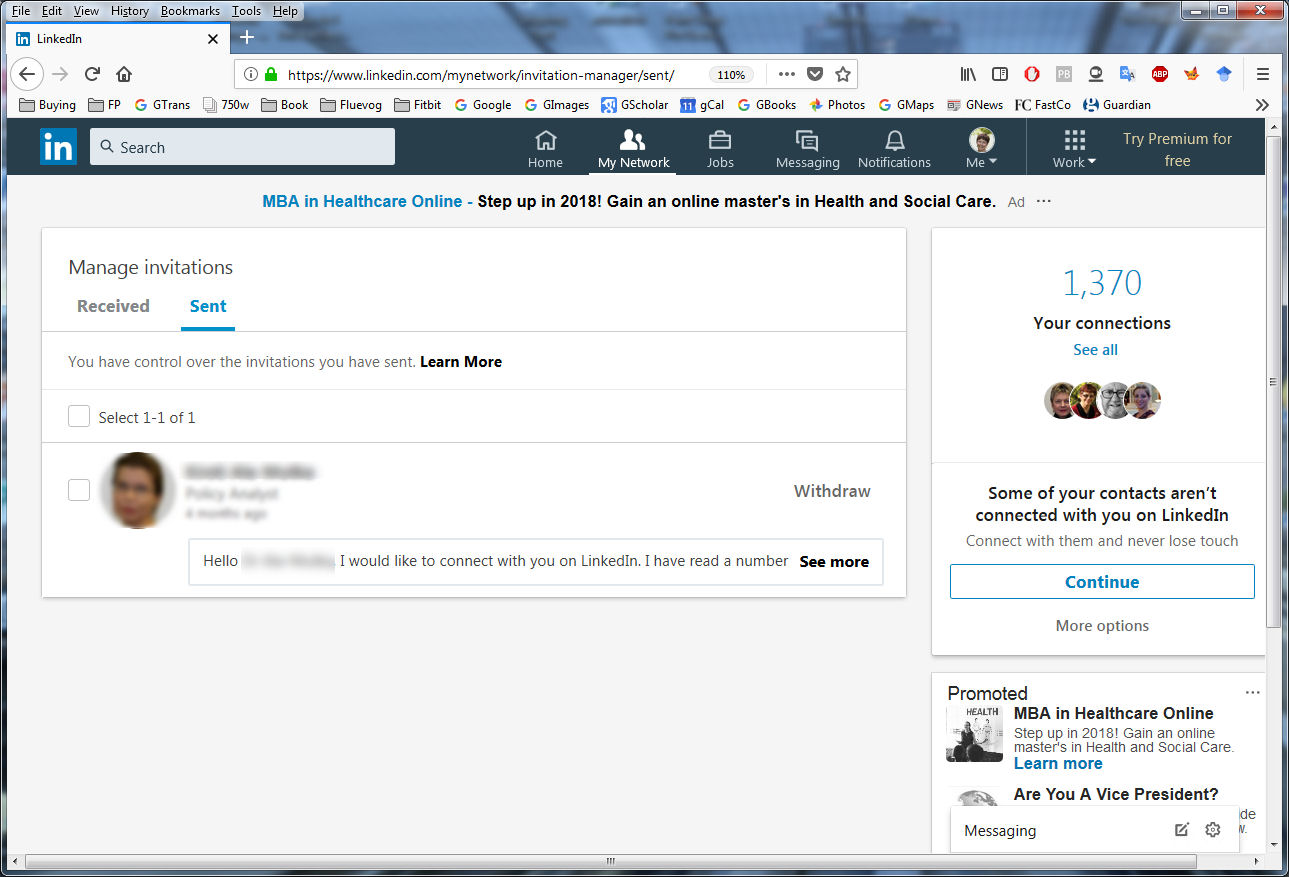Expand the bookmarks overflow chevron
1289x877 pixels.
point(1262,104)
